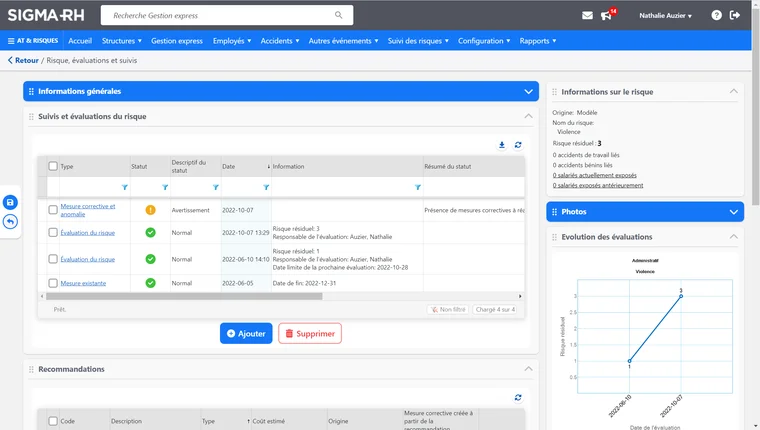Check the Mesure corrective et anomalie row
Image resolution: width=760 pixels, height=430 pixels.
tap(53, 210)
